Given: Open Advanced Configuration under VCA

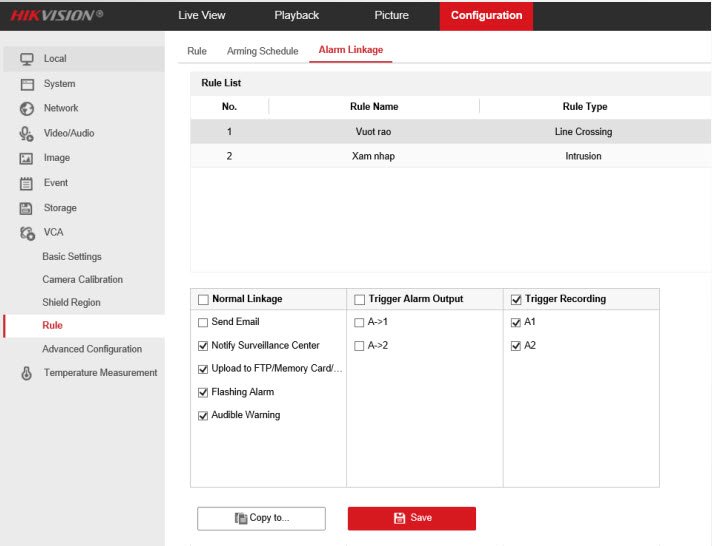Looking at the screenshot, I should click(92, 349).
